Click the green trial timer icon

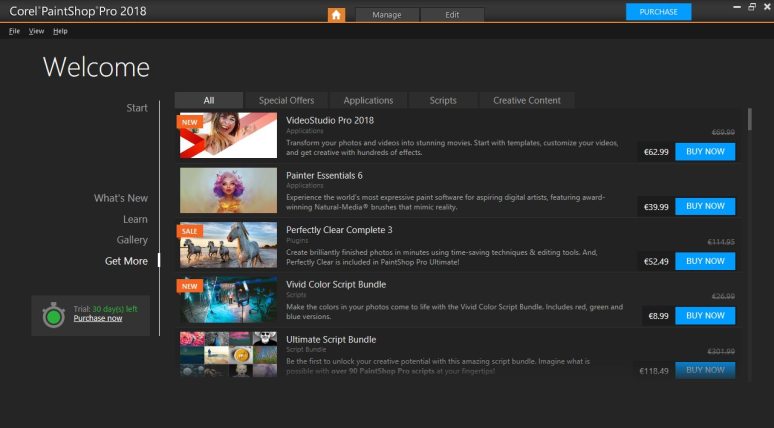53,315
